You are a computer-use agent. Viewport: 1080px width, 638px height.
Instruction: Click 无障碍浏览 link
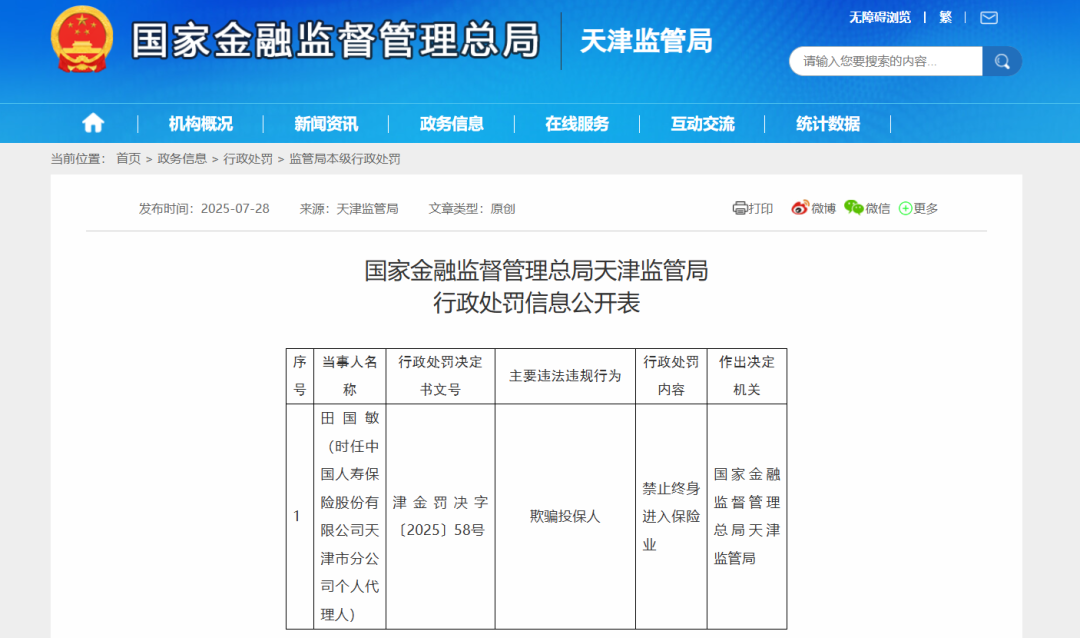880,17
